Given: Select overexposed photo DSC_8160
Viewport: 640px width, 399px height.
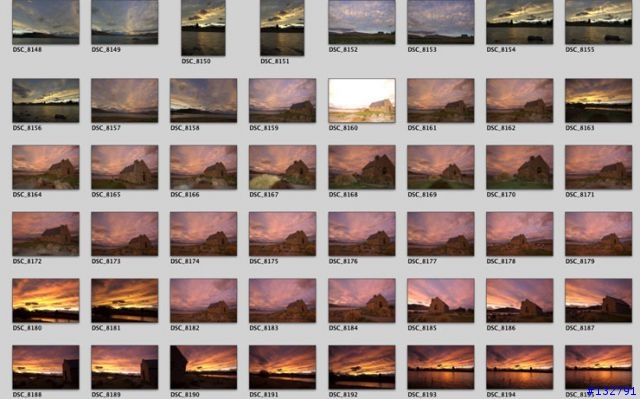Looking at the screenshot, I should pyautogui.click(x=362, y=100).
